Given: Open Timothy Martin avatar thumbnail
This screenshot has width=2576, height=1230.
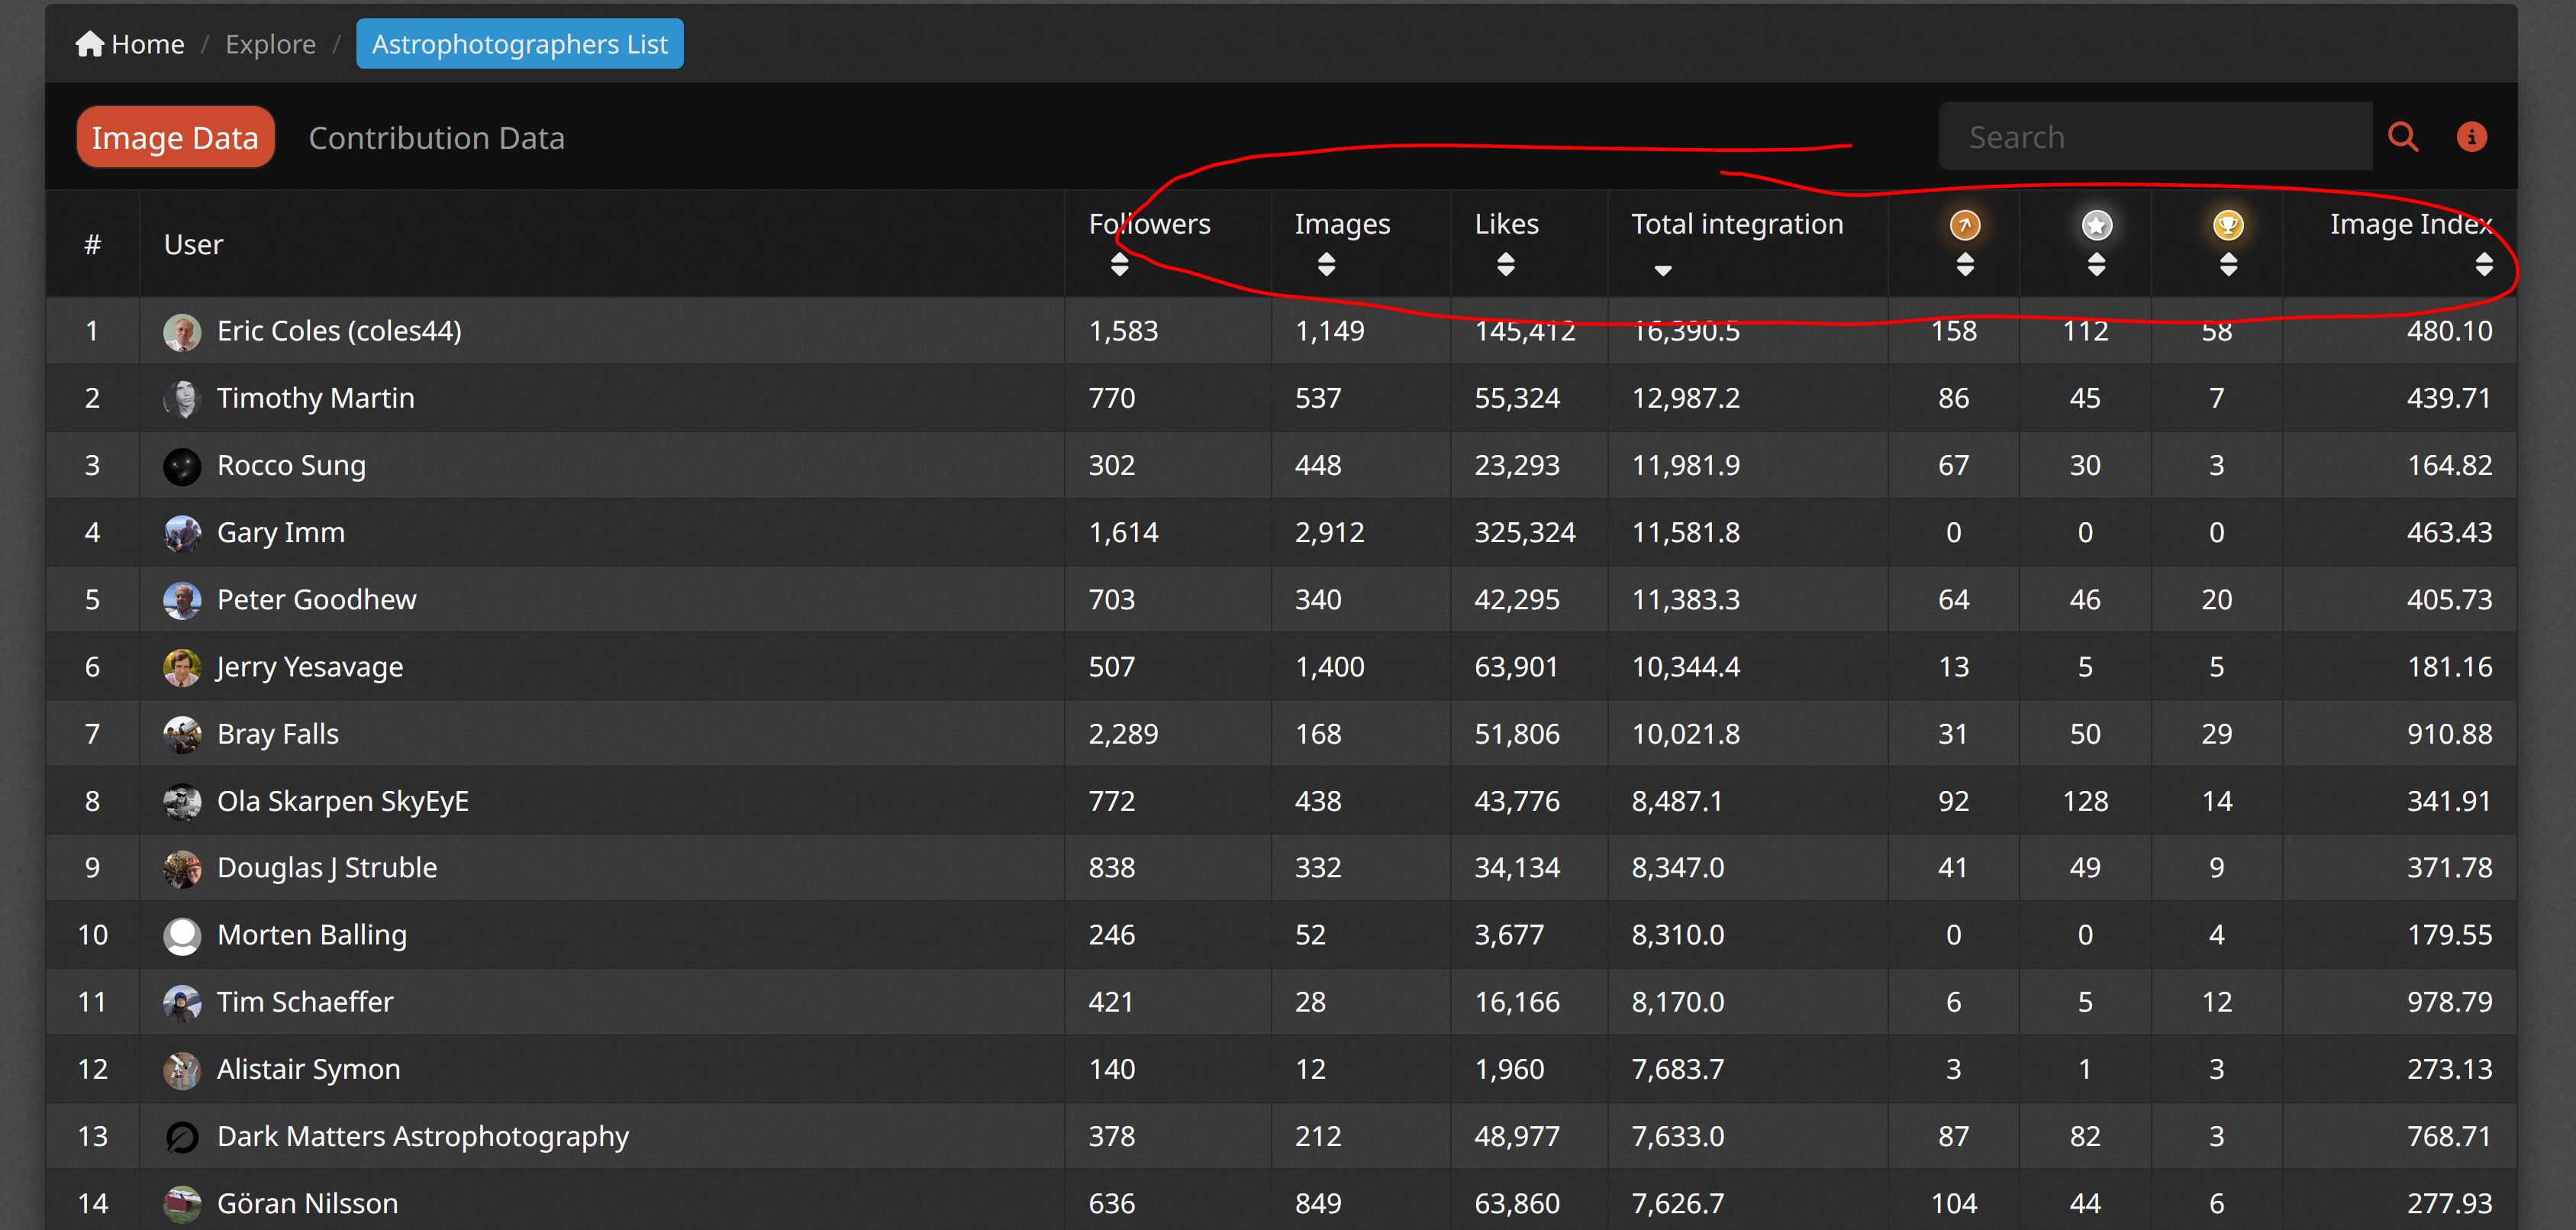Looking at the screenshot, I should tap(182, 399).
